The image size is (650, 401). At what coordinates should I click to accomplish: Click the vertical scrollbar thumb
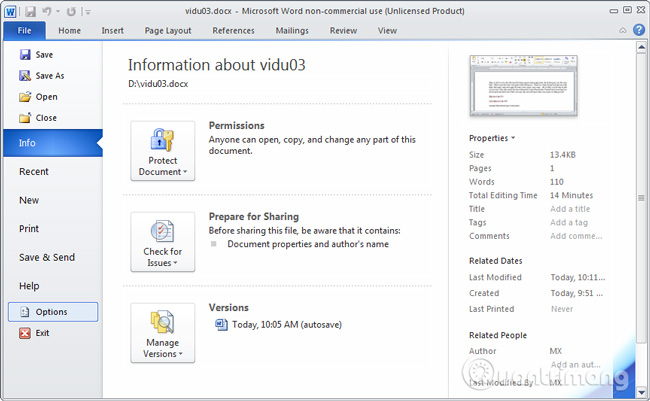(641, 198)
